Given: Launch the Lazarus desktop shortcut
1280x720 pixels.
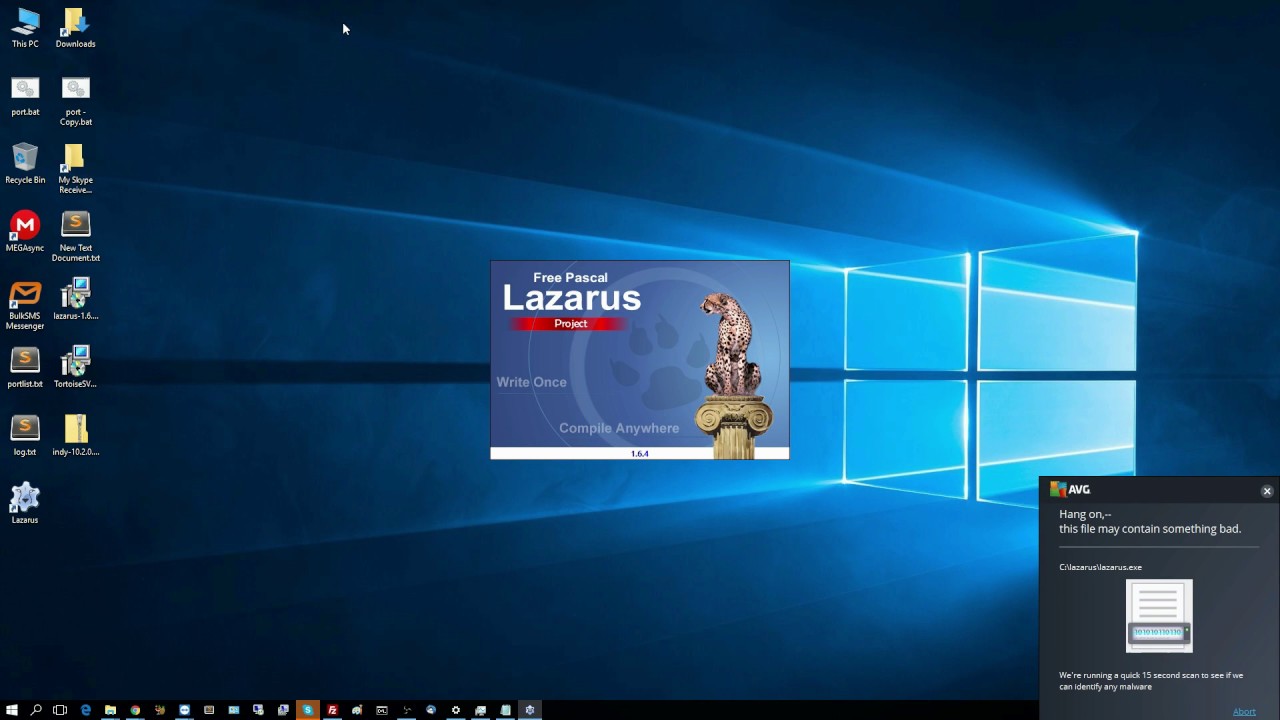Looking at the screenshot, I should coord(25,504).
